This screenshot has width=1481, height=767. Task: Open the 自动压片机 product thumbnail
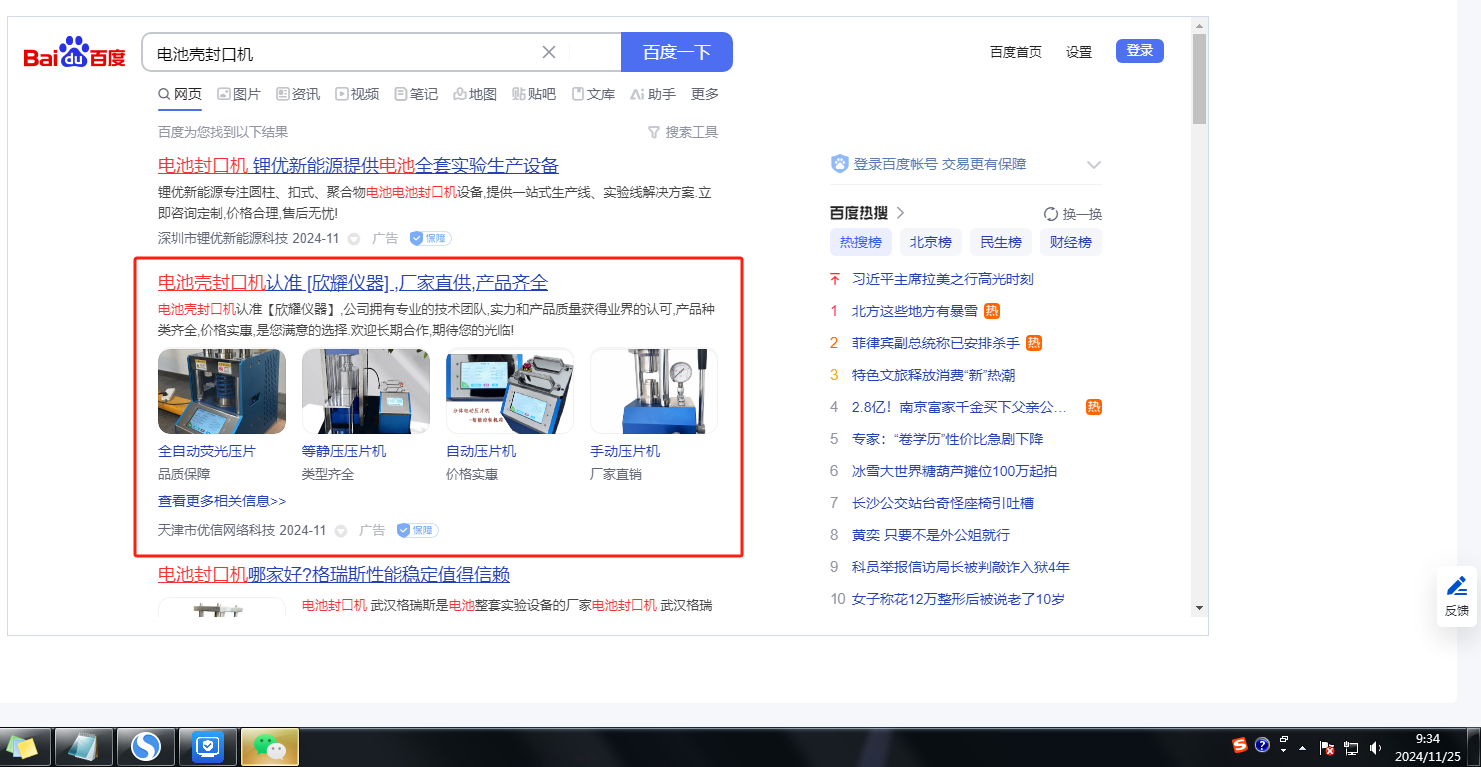(510, 391)
